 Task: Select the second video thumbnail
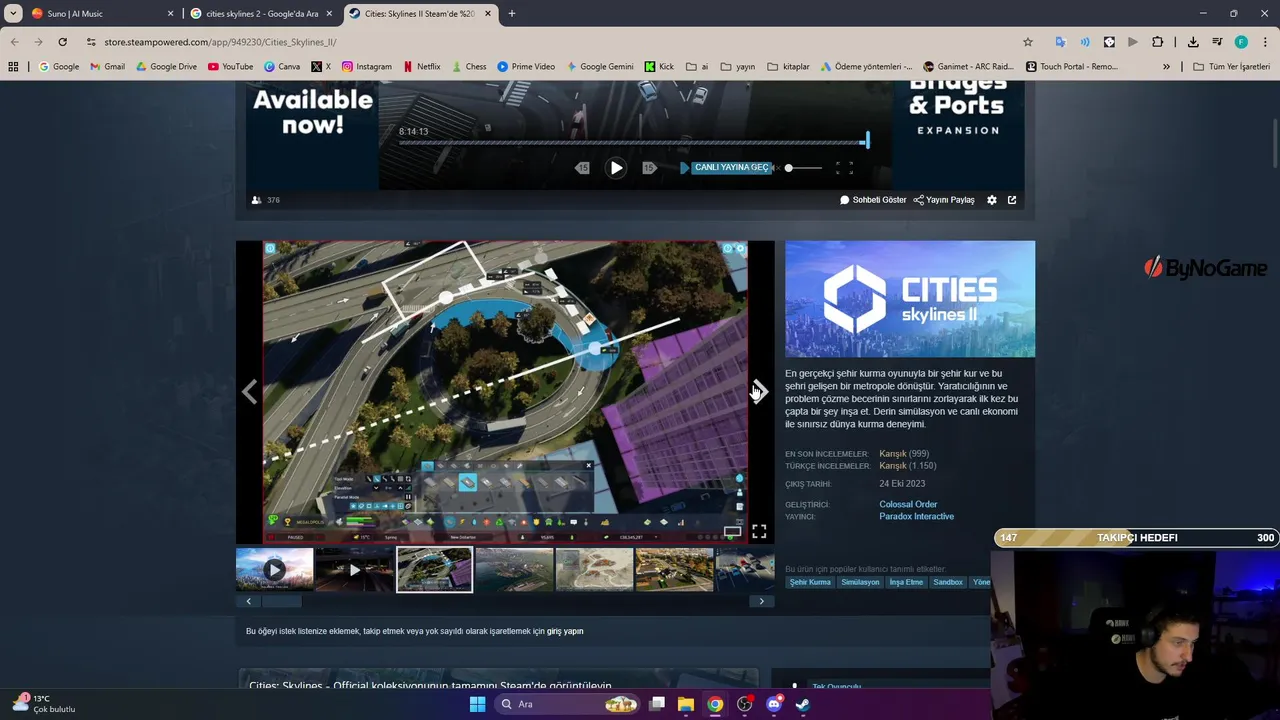(354, 570)
